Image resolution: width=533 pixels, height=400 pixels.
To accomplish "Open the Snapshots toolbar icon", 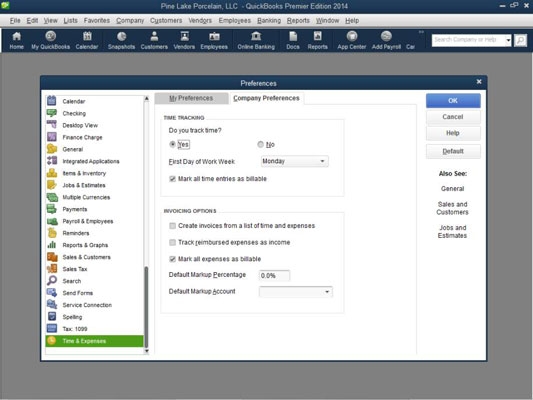I will [x=121, y=40].
